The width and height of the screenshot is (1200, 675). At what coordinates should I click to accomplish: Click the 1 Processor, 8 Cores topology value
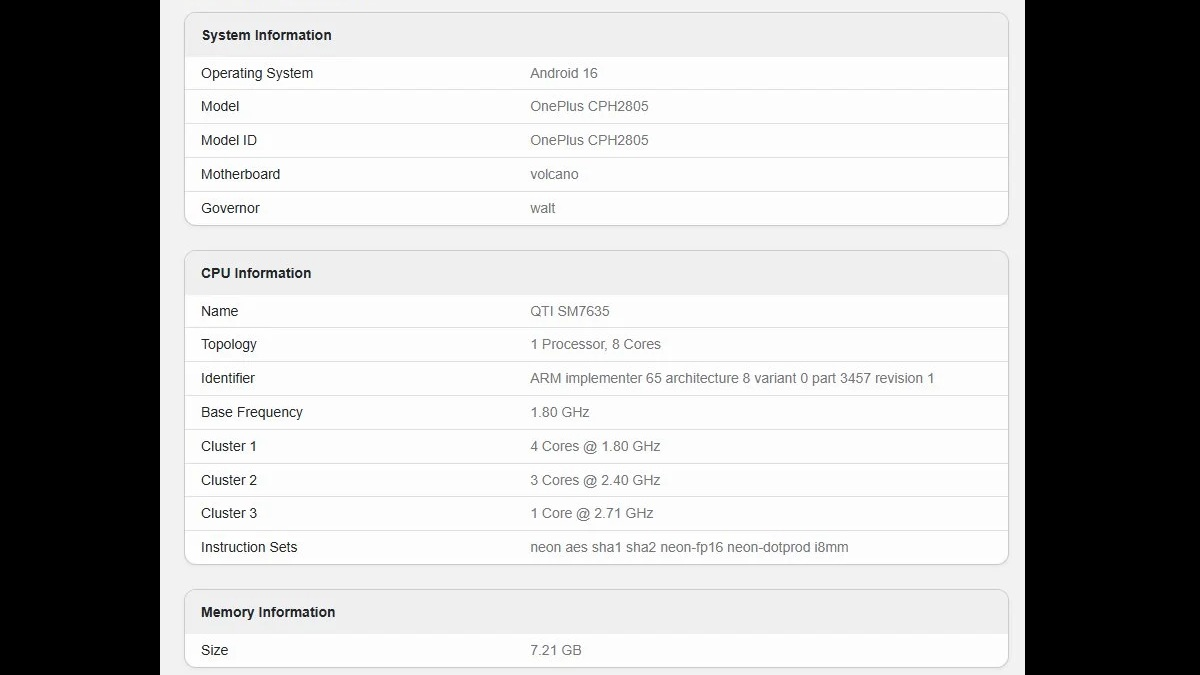595,344
